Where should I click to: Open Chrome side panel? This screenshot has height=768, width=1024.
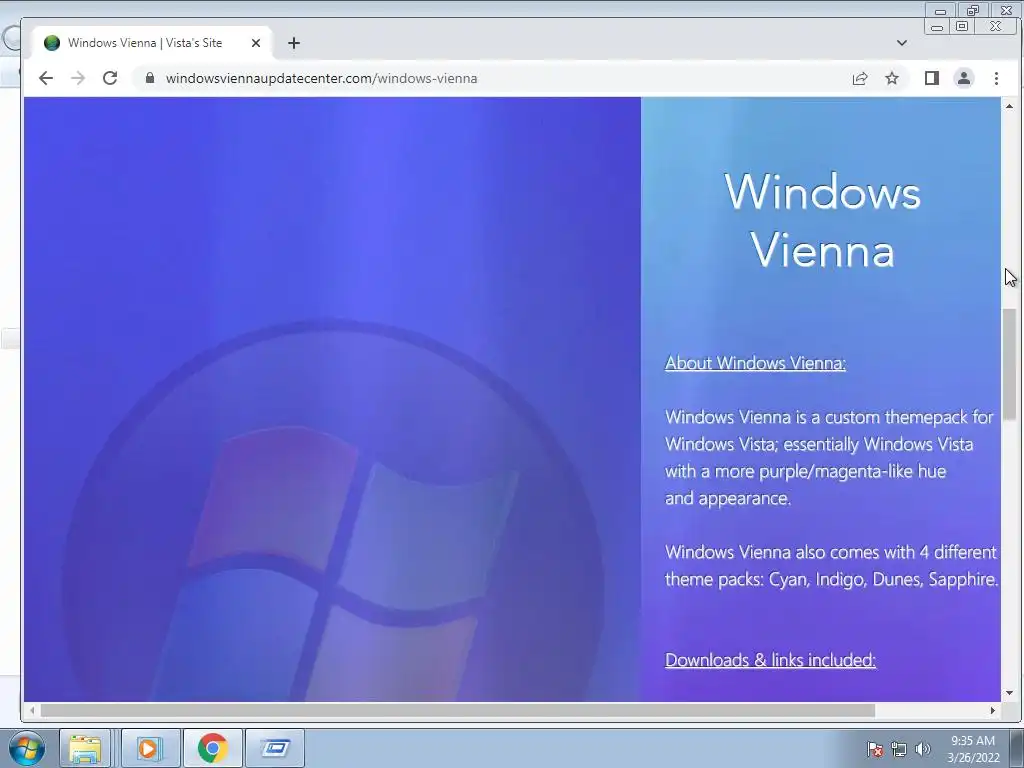[932, 78]
